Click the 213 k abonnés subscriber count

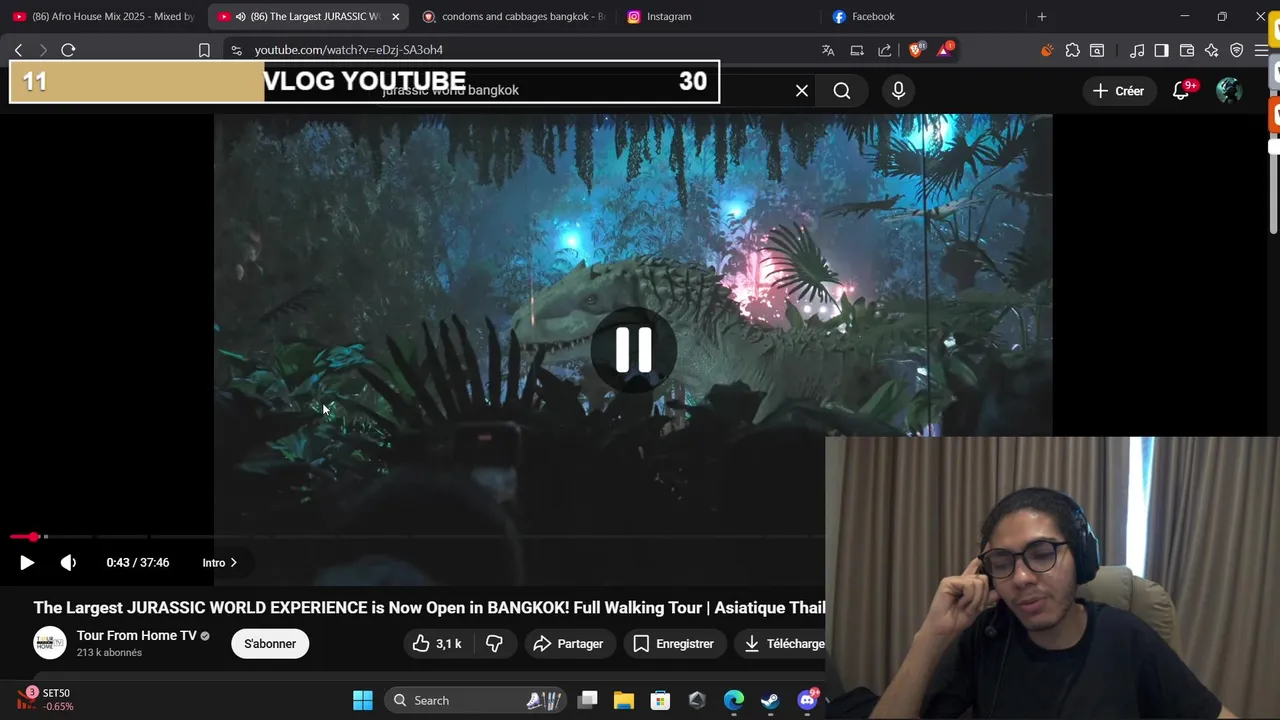click(x=109, y=653)
